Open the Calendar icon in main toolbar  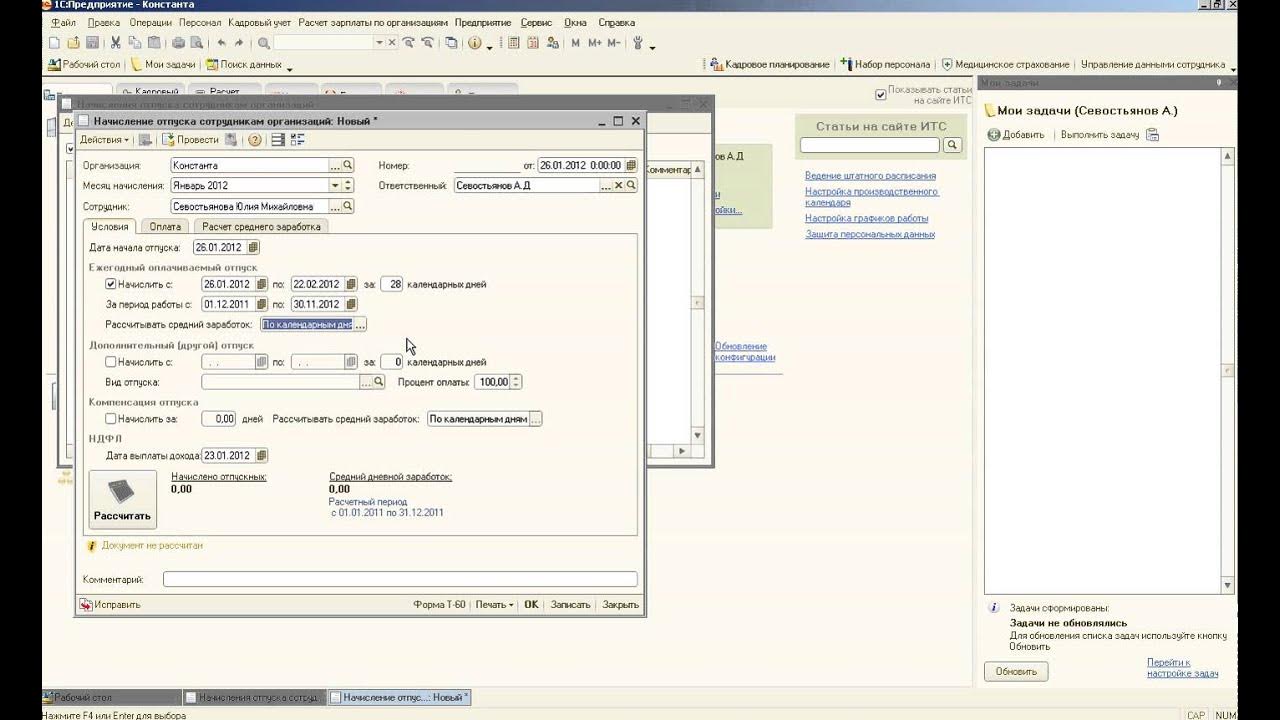point(533,43)
